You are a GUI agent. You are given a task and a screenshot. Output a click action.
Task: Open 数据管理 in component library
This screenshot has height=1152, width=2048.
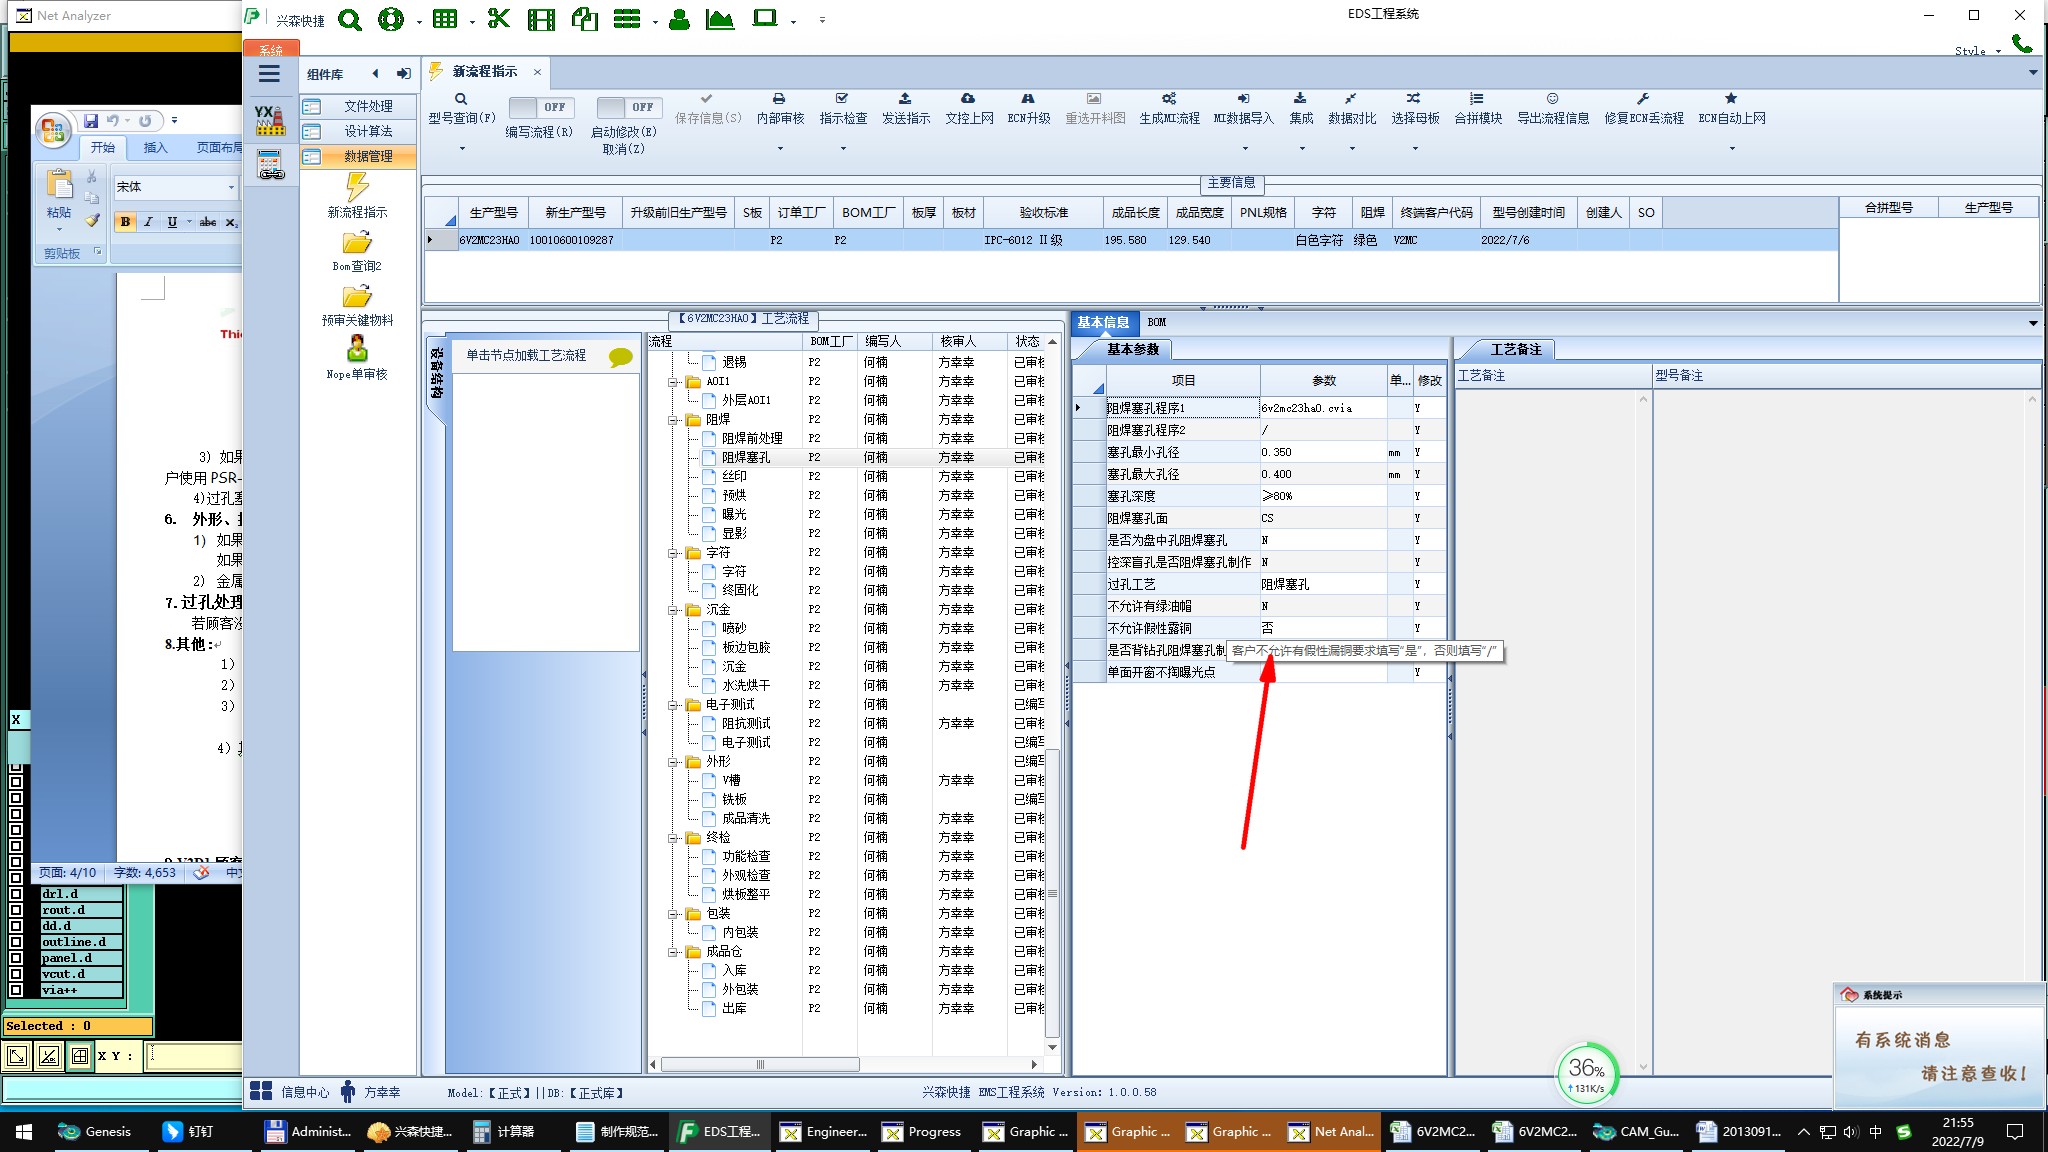click(367, 156)
